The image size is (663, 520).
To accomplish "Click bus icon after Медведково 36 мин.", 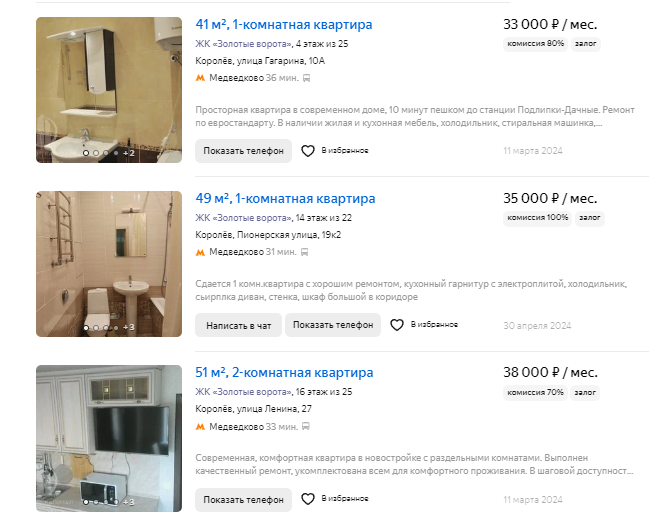I will pyautogui.click(x=307, y=78).
